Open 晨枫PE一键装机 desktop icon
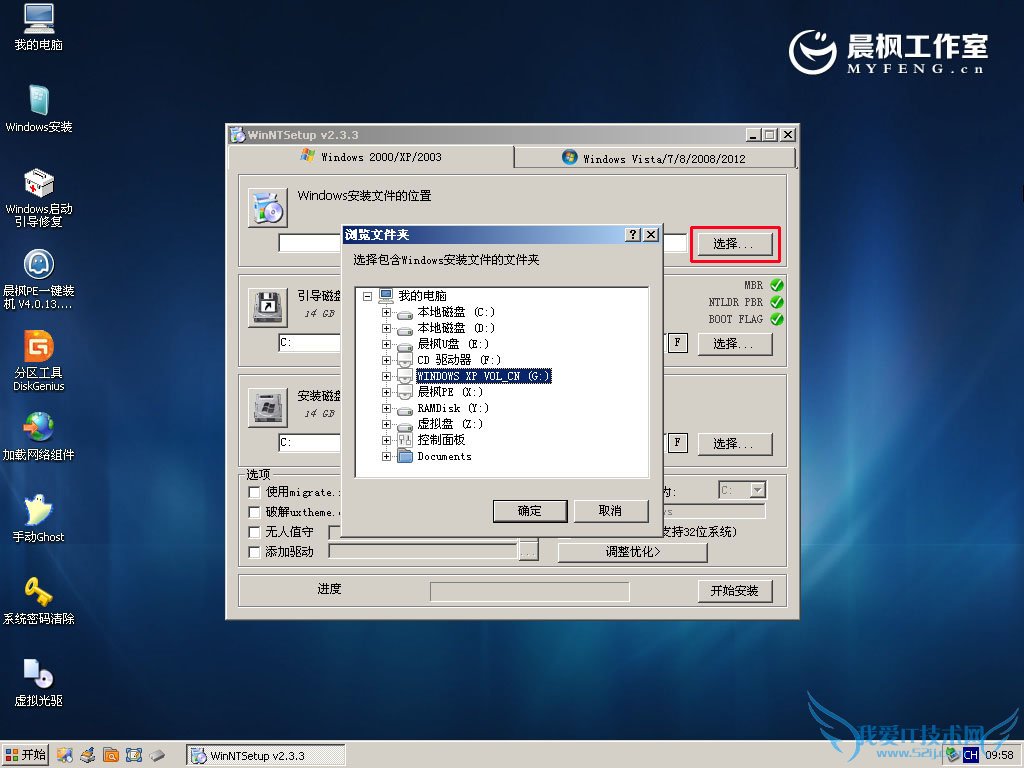The width and height of the screenshot is (1024, 768). [x=39, y=267]
